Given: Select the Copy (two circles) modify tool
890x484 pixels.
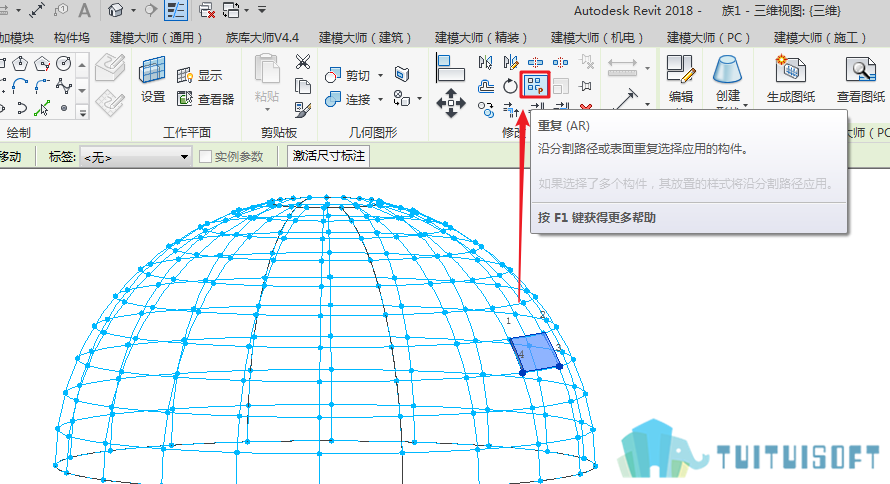Looking at the screenshot, I should (x=486, y=109).
